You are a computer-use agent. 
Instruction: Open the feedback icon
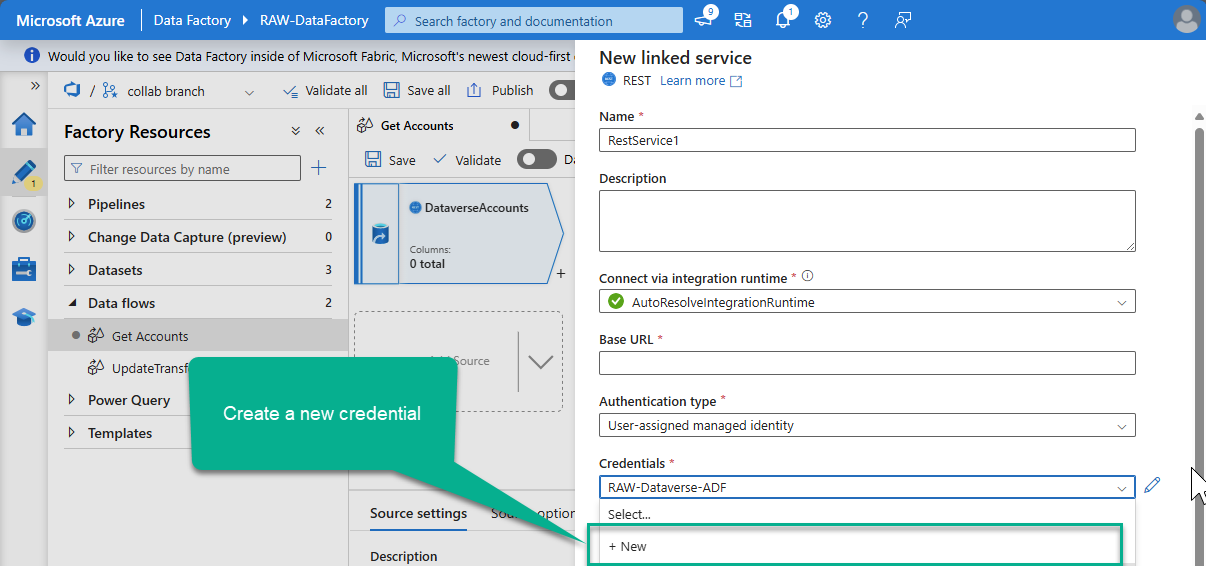[903, 20]
